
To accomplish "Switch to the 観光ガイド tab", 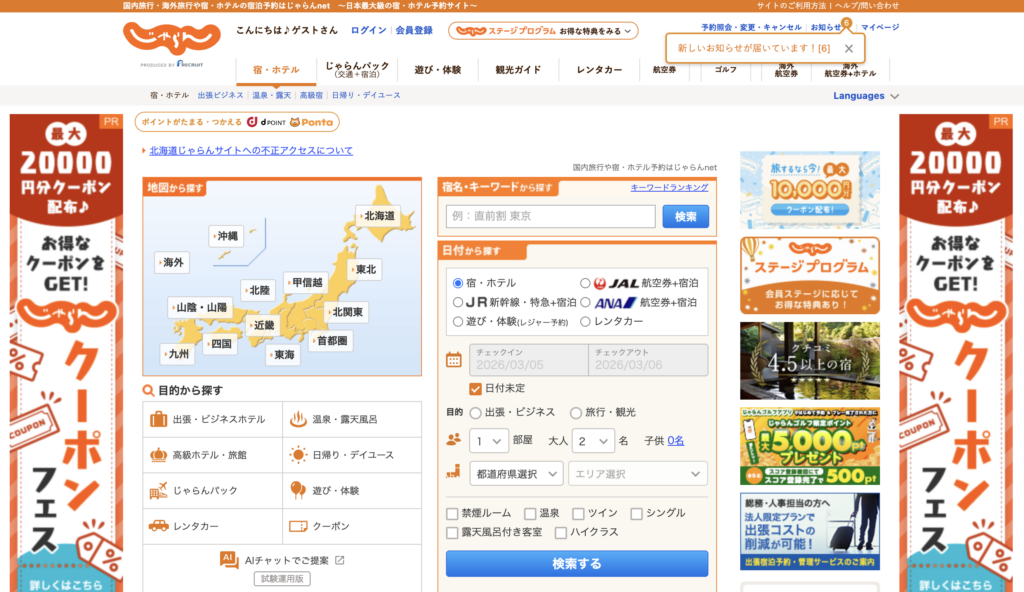I will click(518, 70).
